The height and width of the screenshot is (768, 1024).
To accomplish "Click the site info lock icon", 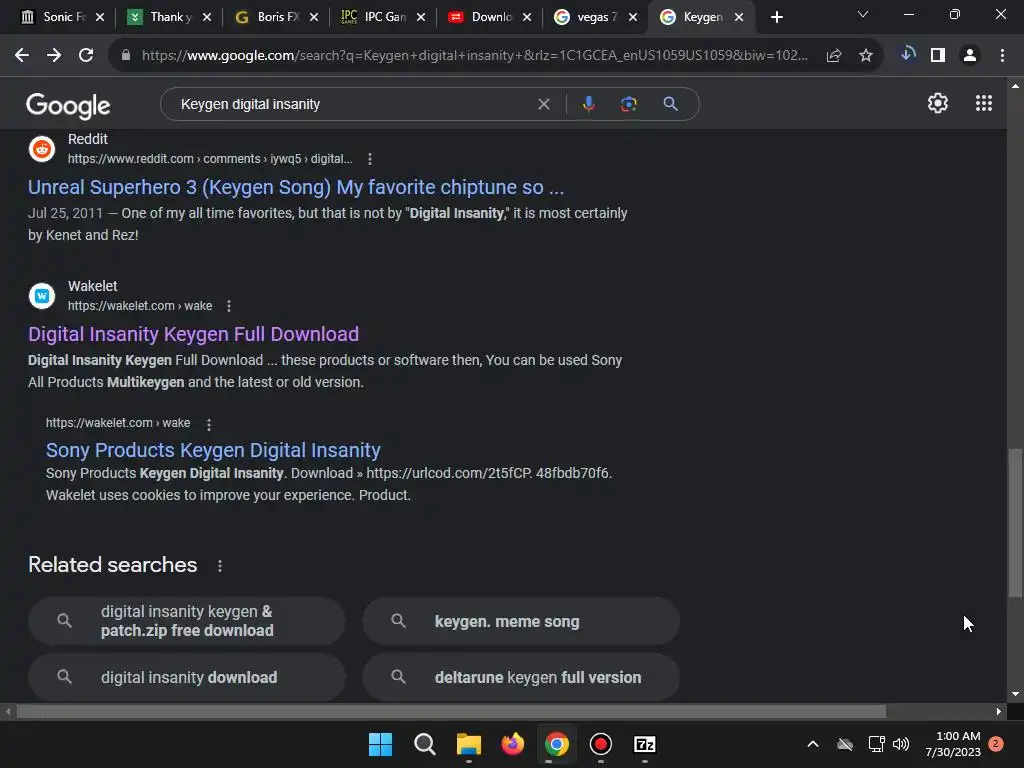I will [x=126, y=56].
